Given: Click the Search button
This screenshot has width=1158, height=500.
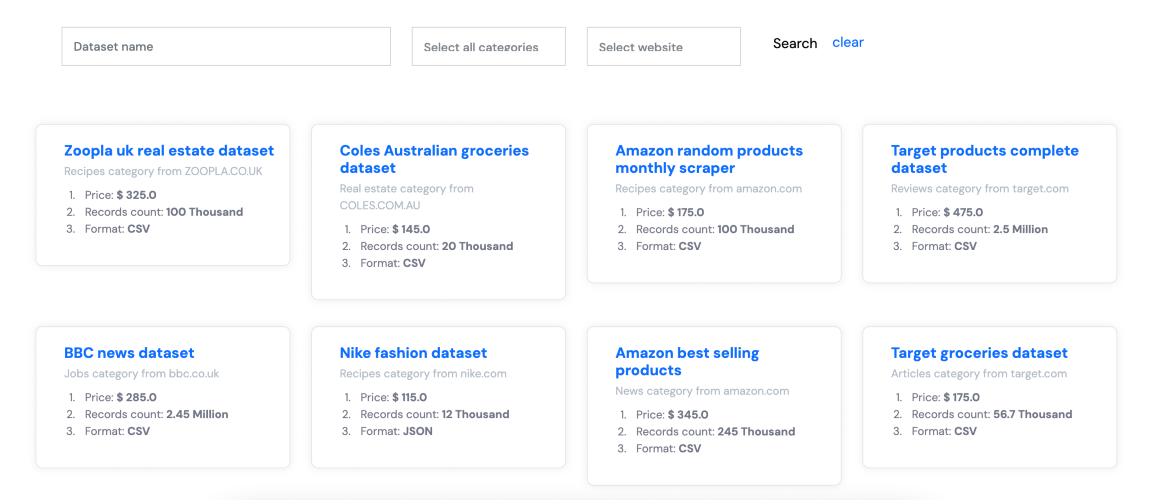Looking at the screenshot, I should (795, 44).
